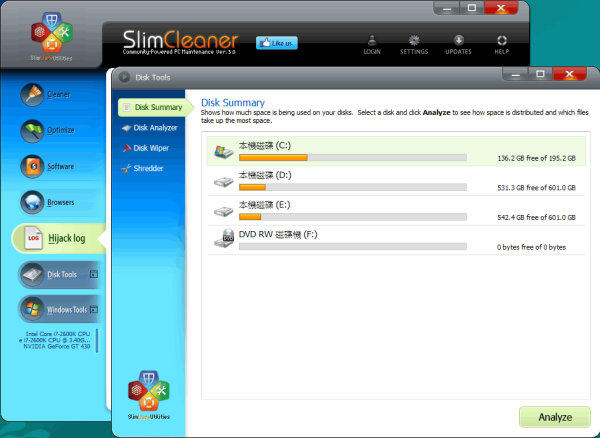This screenshot has height=438, width=600.
Task: Close the SlimCleaner main window
Action: click(x=501, y=8)
